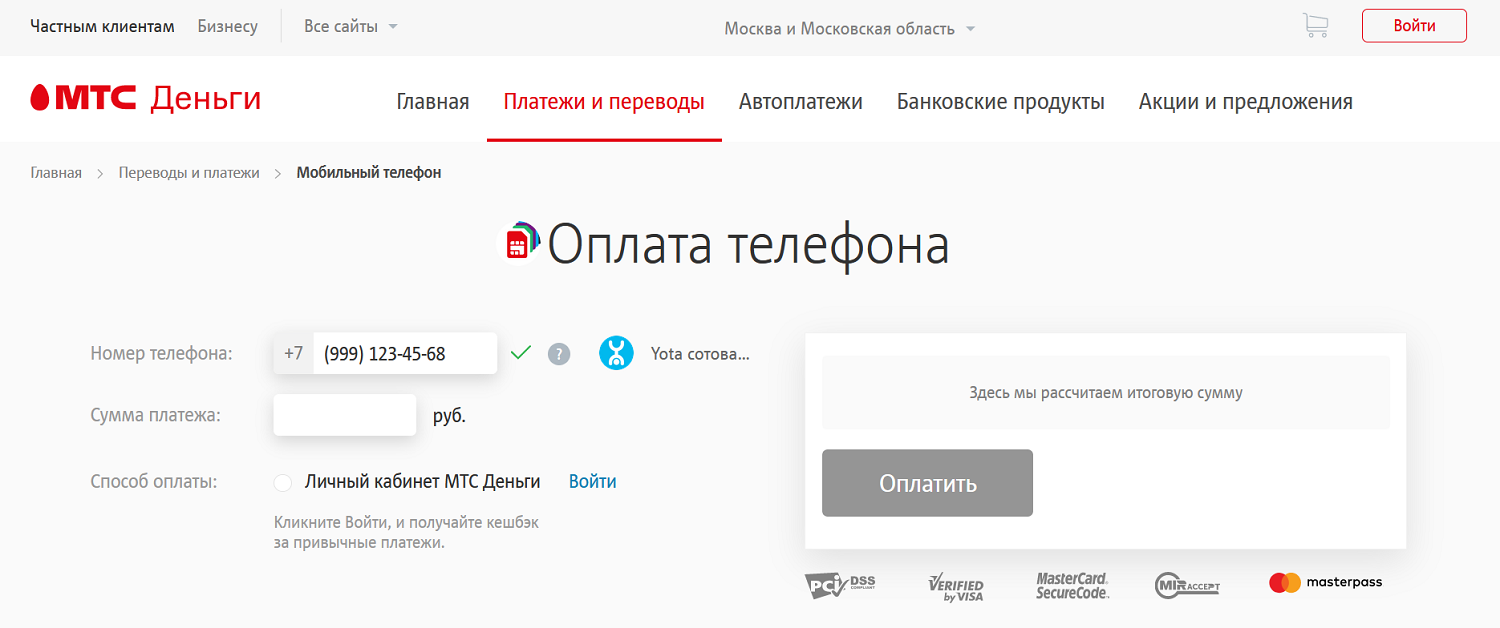The height and width of the screenshot is (628, 1500).
Task: Open Банковские продукты menu item
Action: [x=1001, y=101]
